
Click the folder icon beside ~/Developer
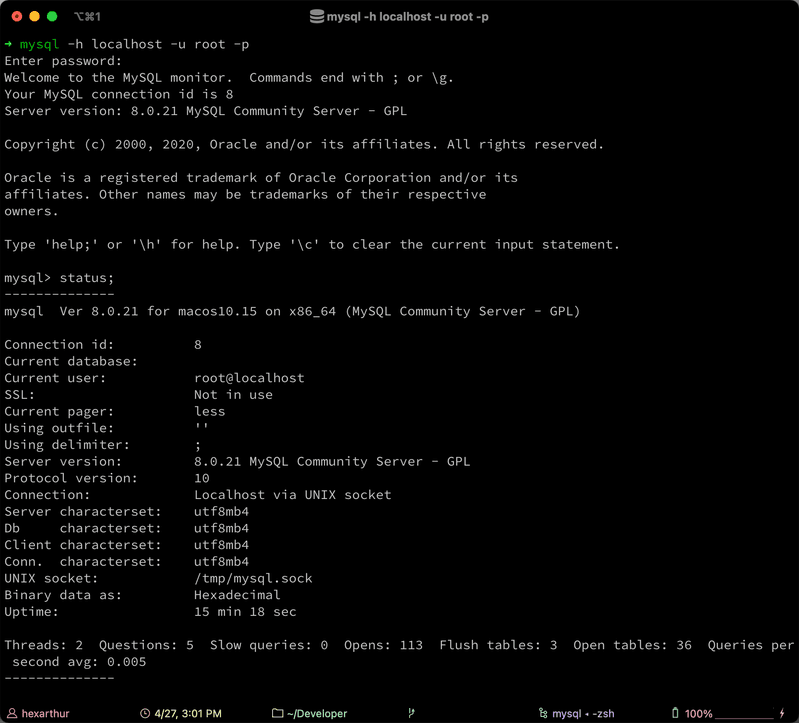(277, 713)
